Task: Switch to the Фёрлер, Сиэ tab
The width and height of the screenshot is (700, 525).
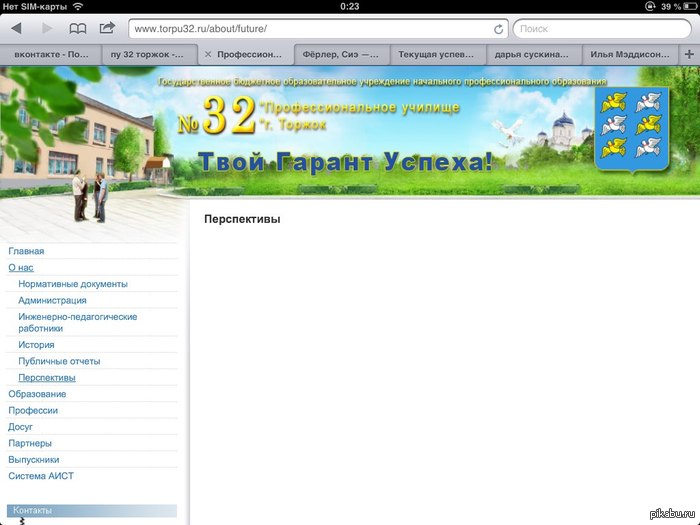Action: pos(340,55)
